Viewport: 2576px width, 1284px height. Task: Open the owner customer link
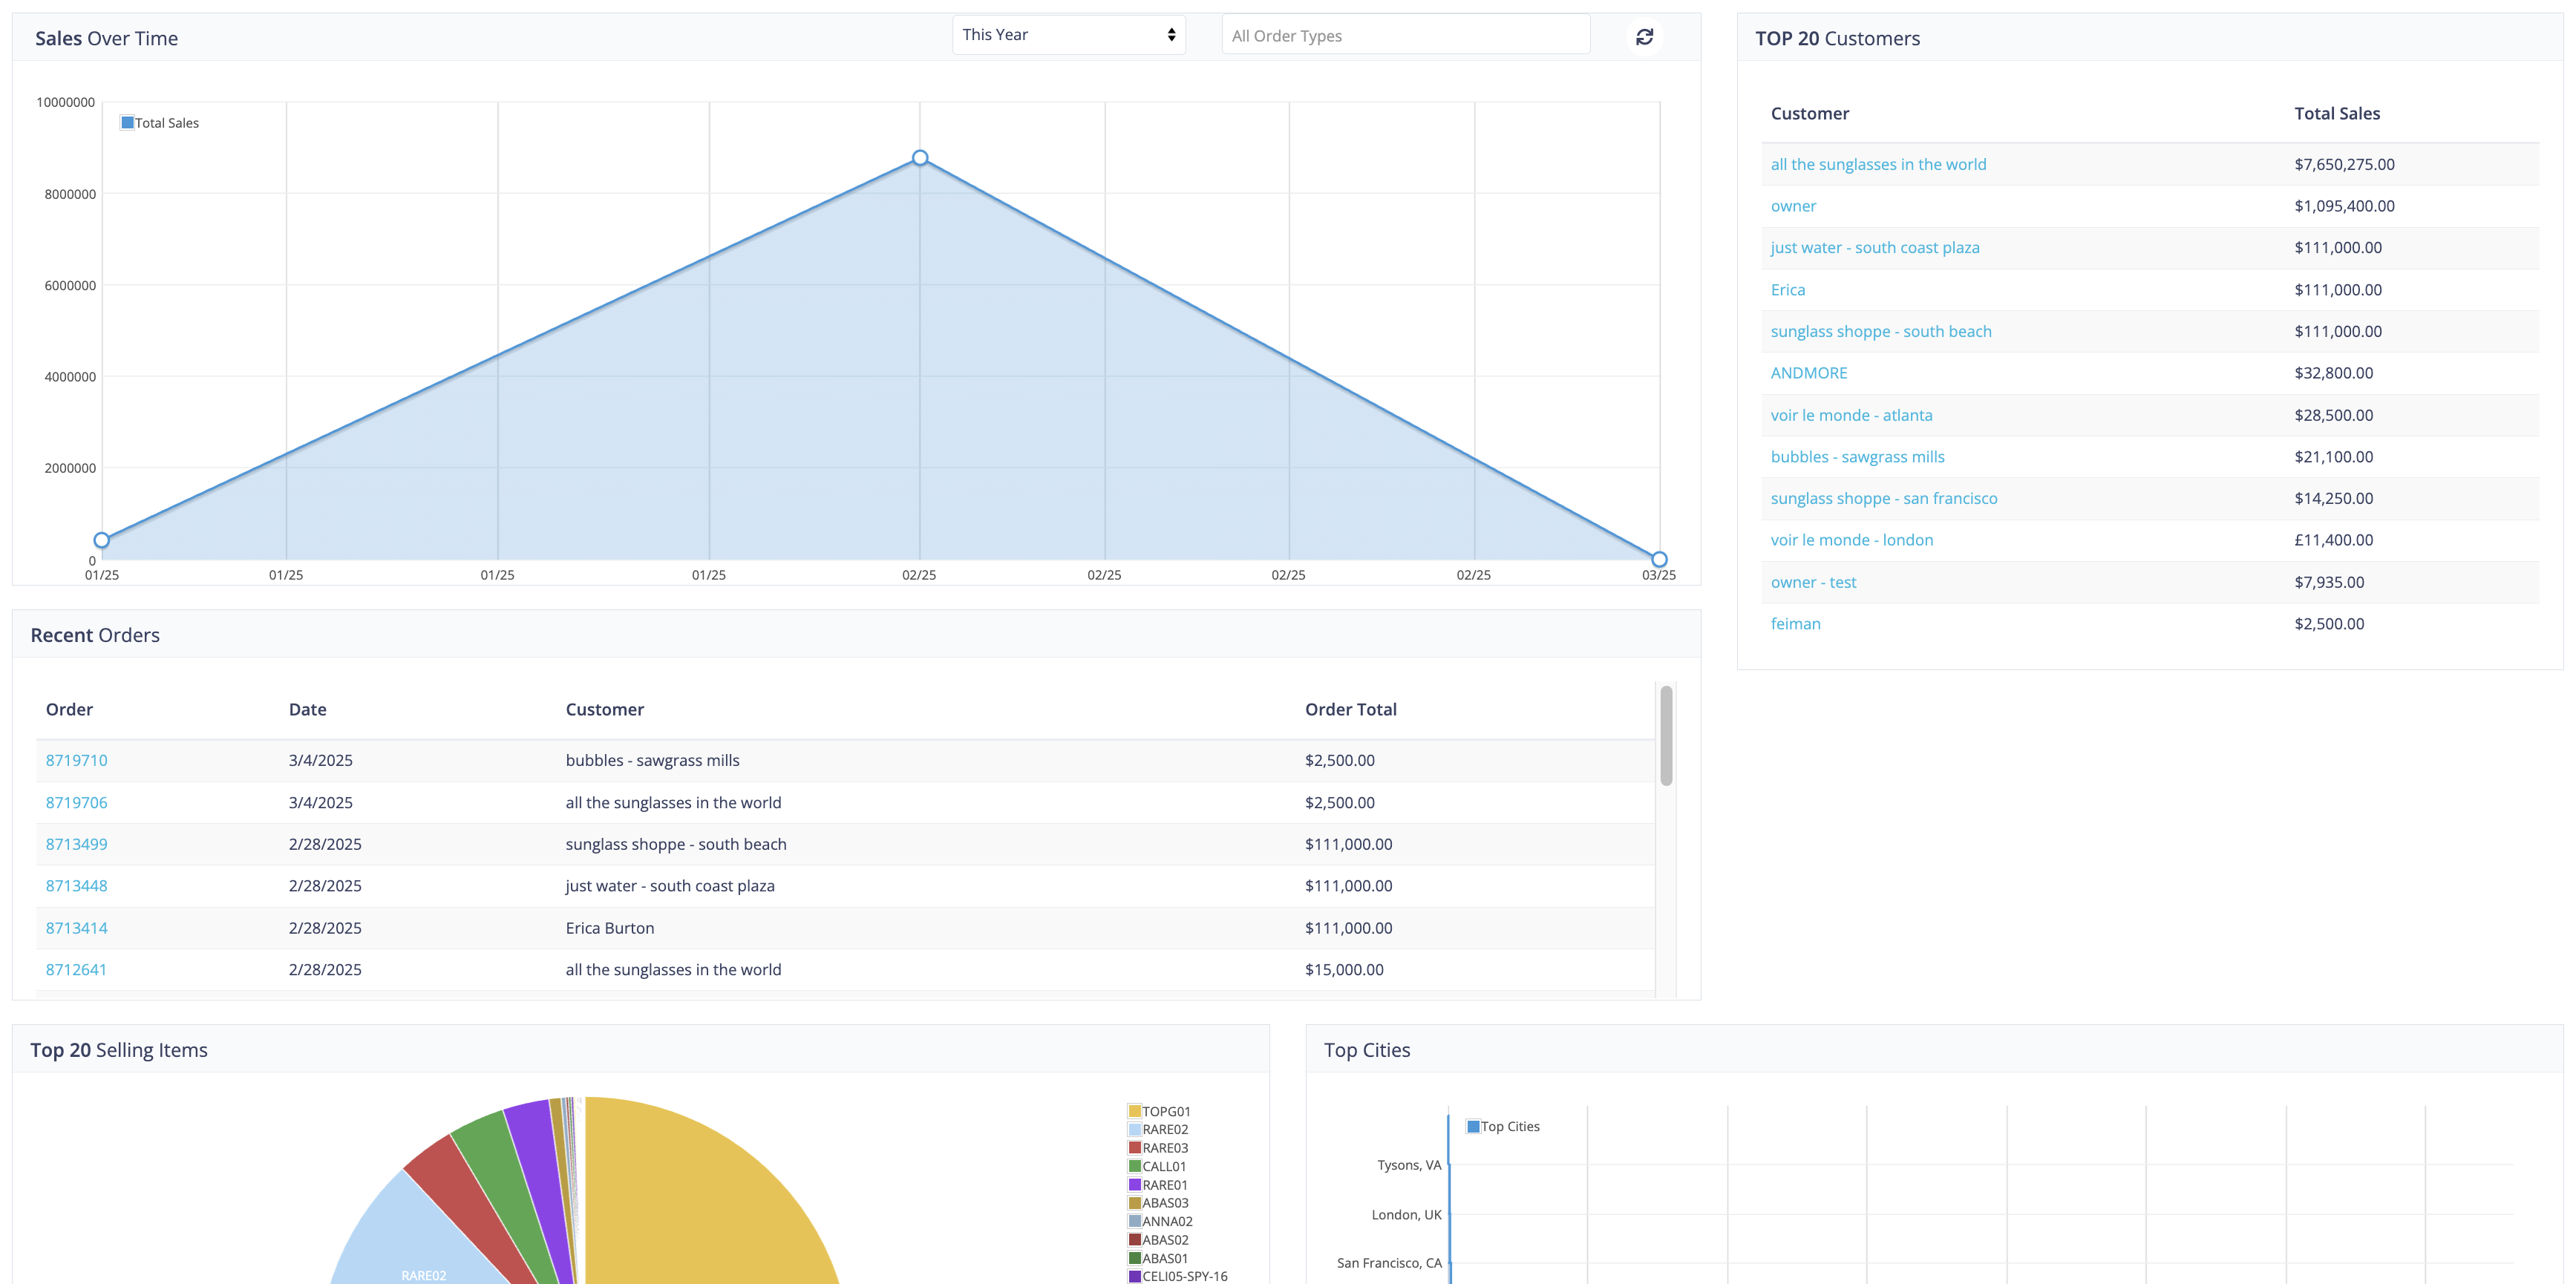[1793, 206]
